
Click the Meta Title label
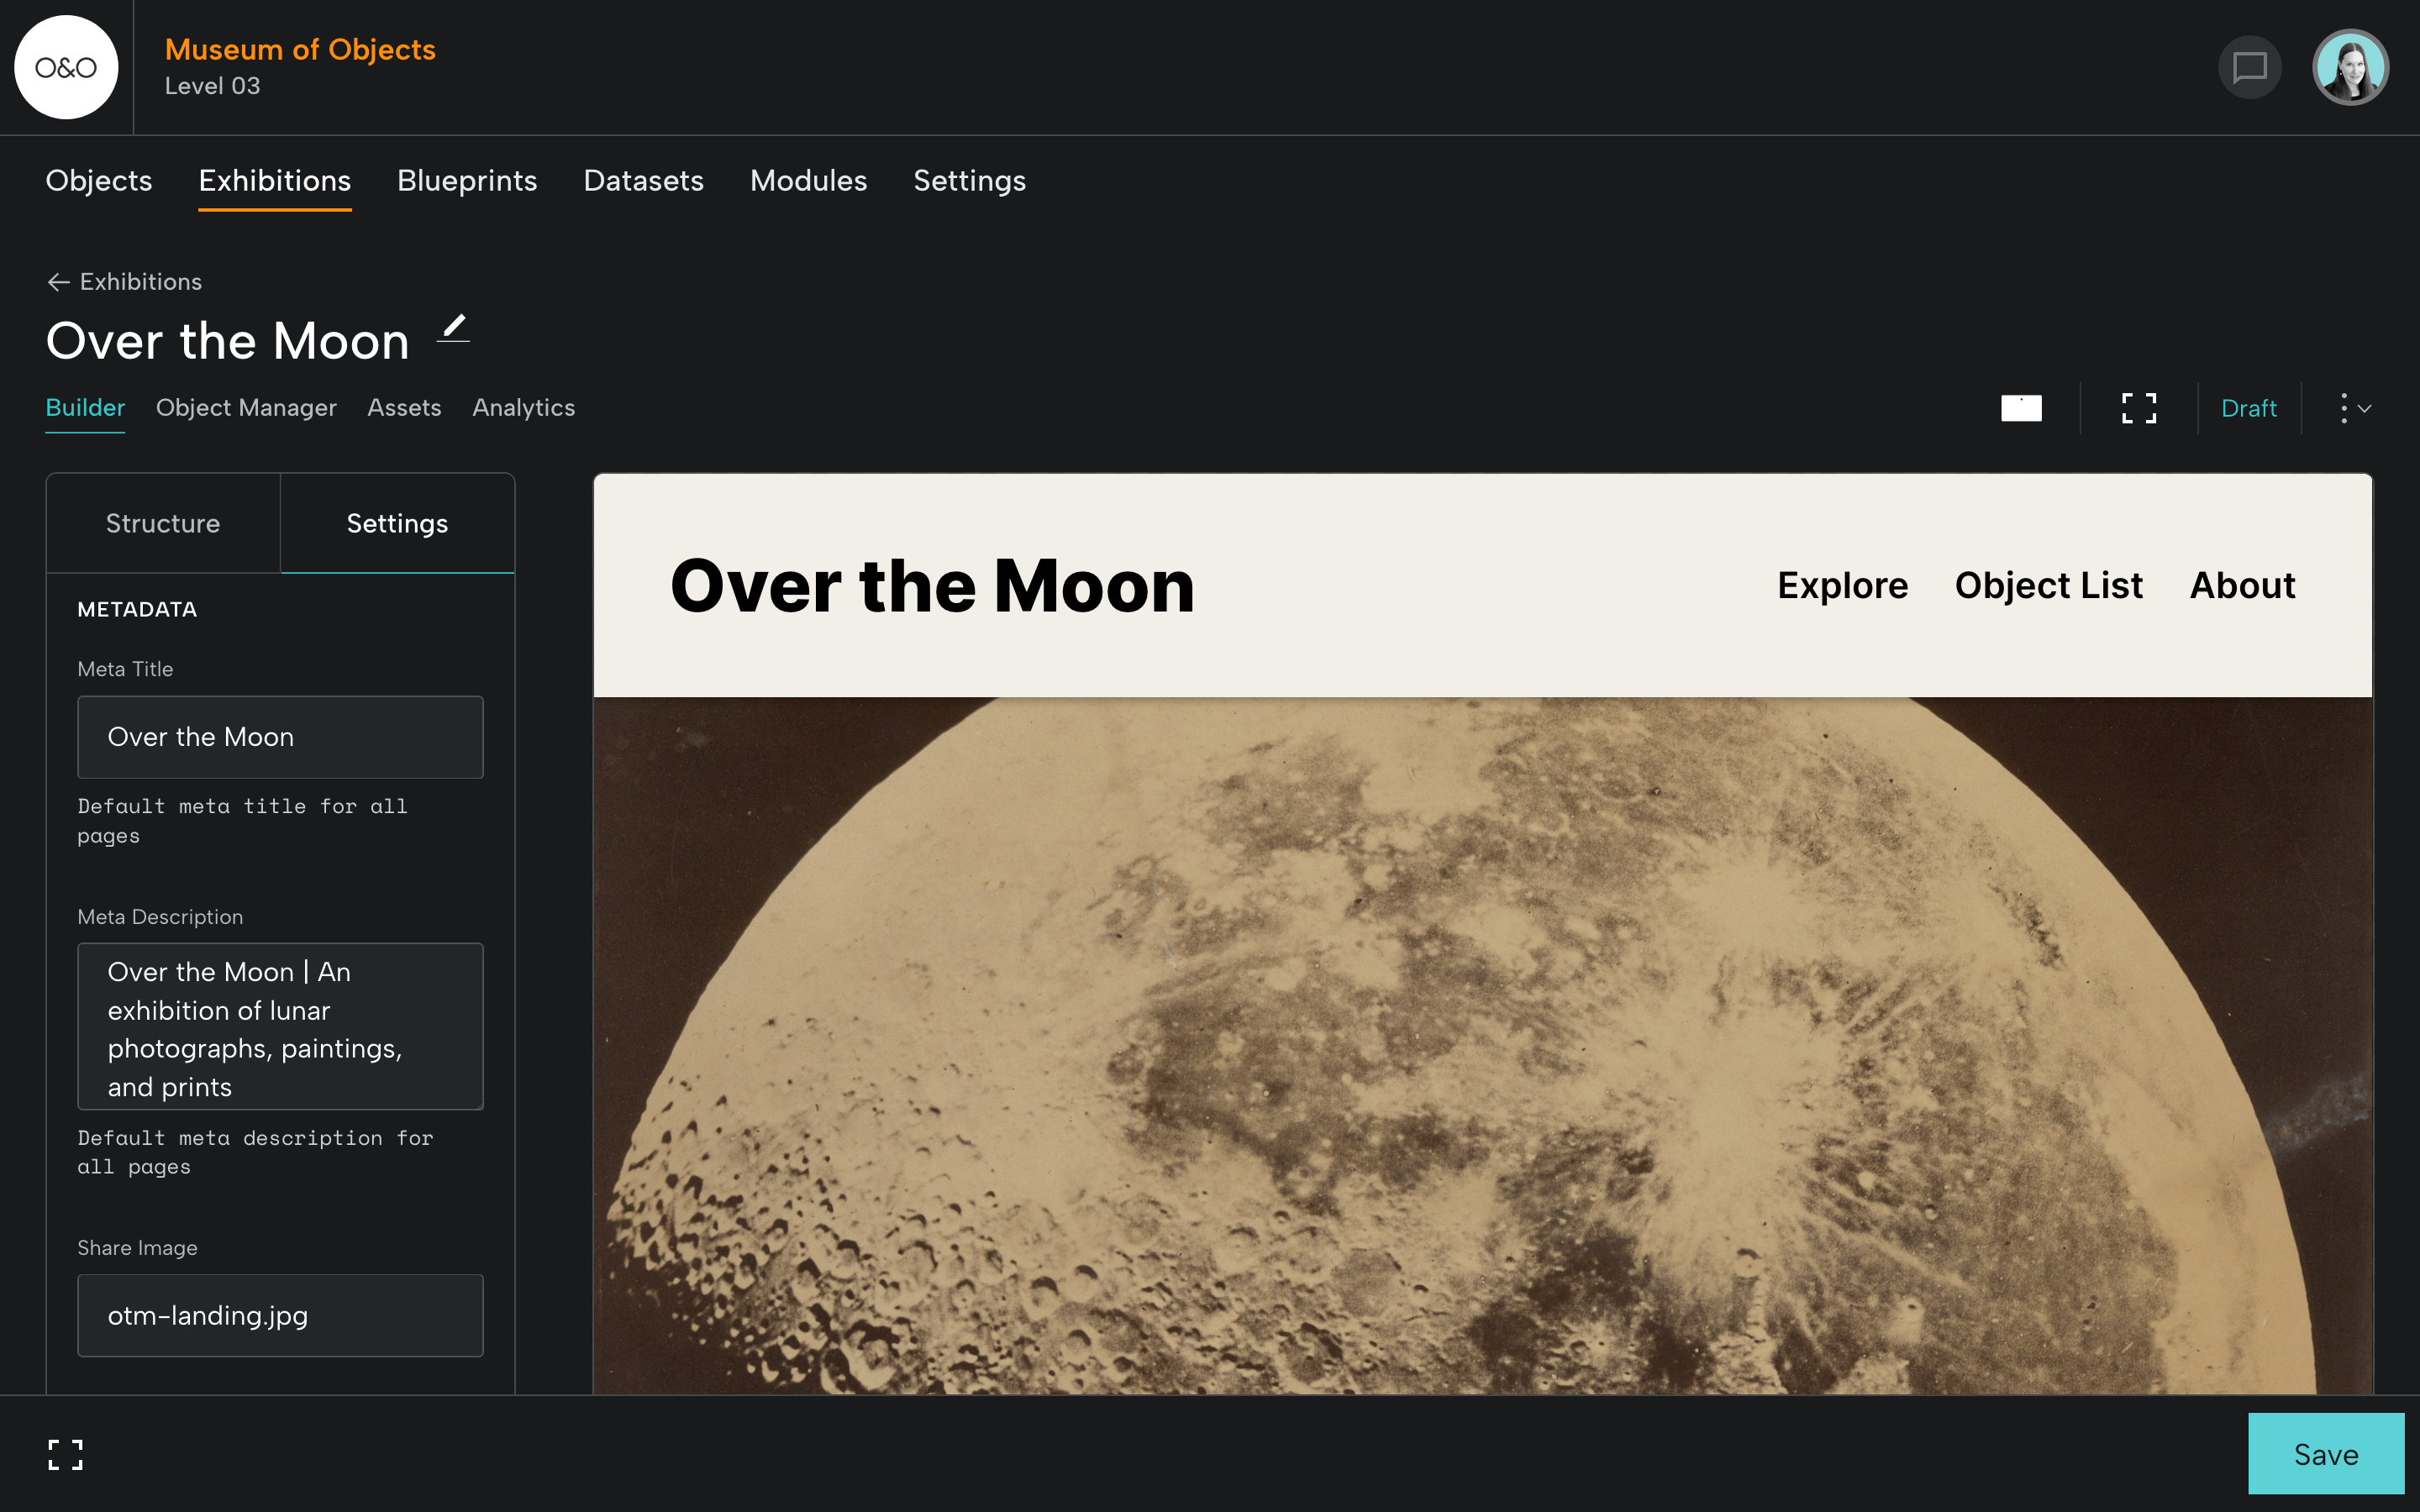[x=125, y=669]
